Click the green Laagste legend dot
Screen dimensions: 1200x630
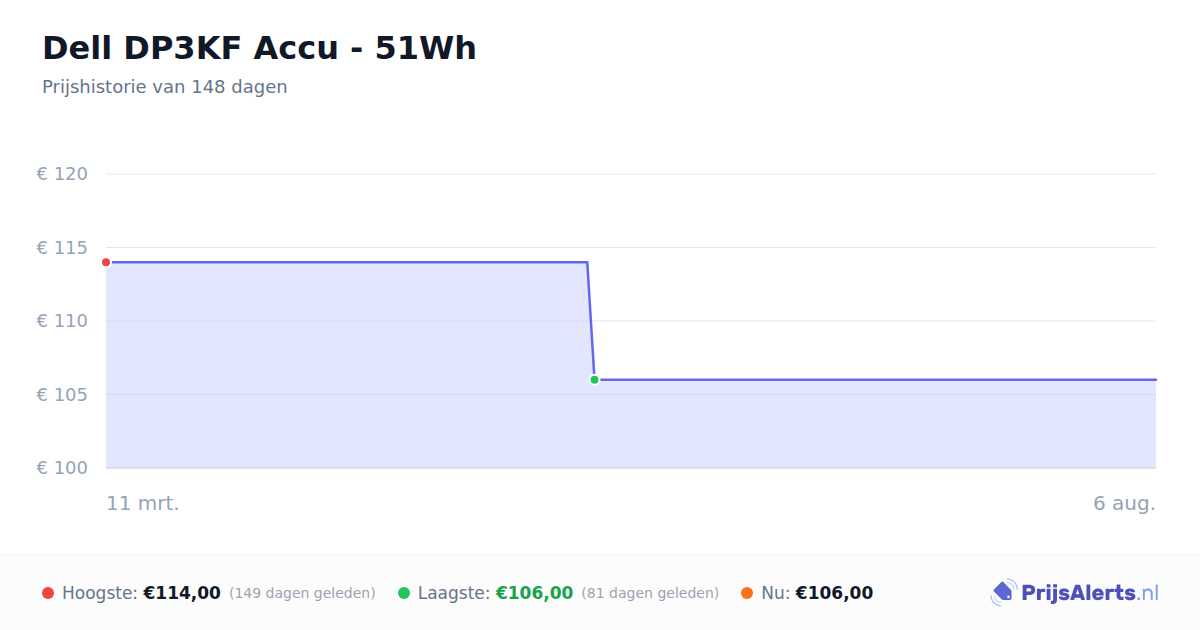[404, 593]
